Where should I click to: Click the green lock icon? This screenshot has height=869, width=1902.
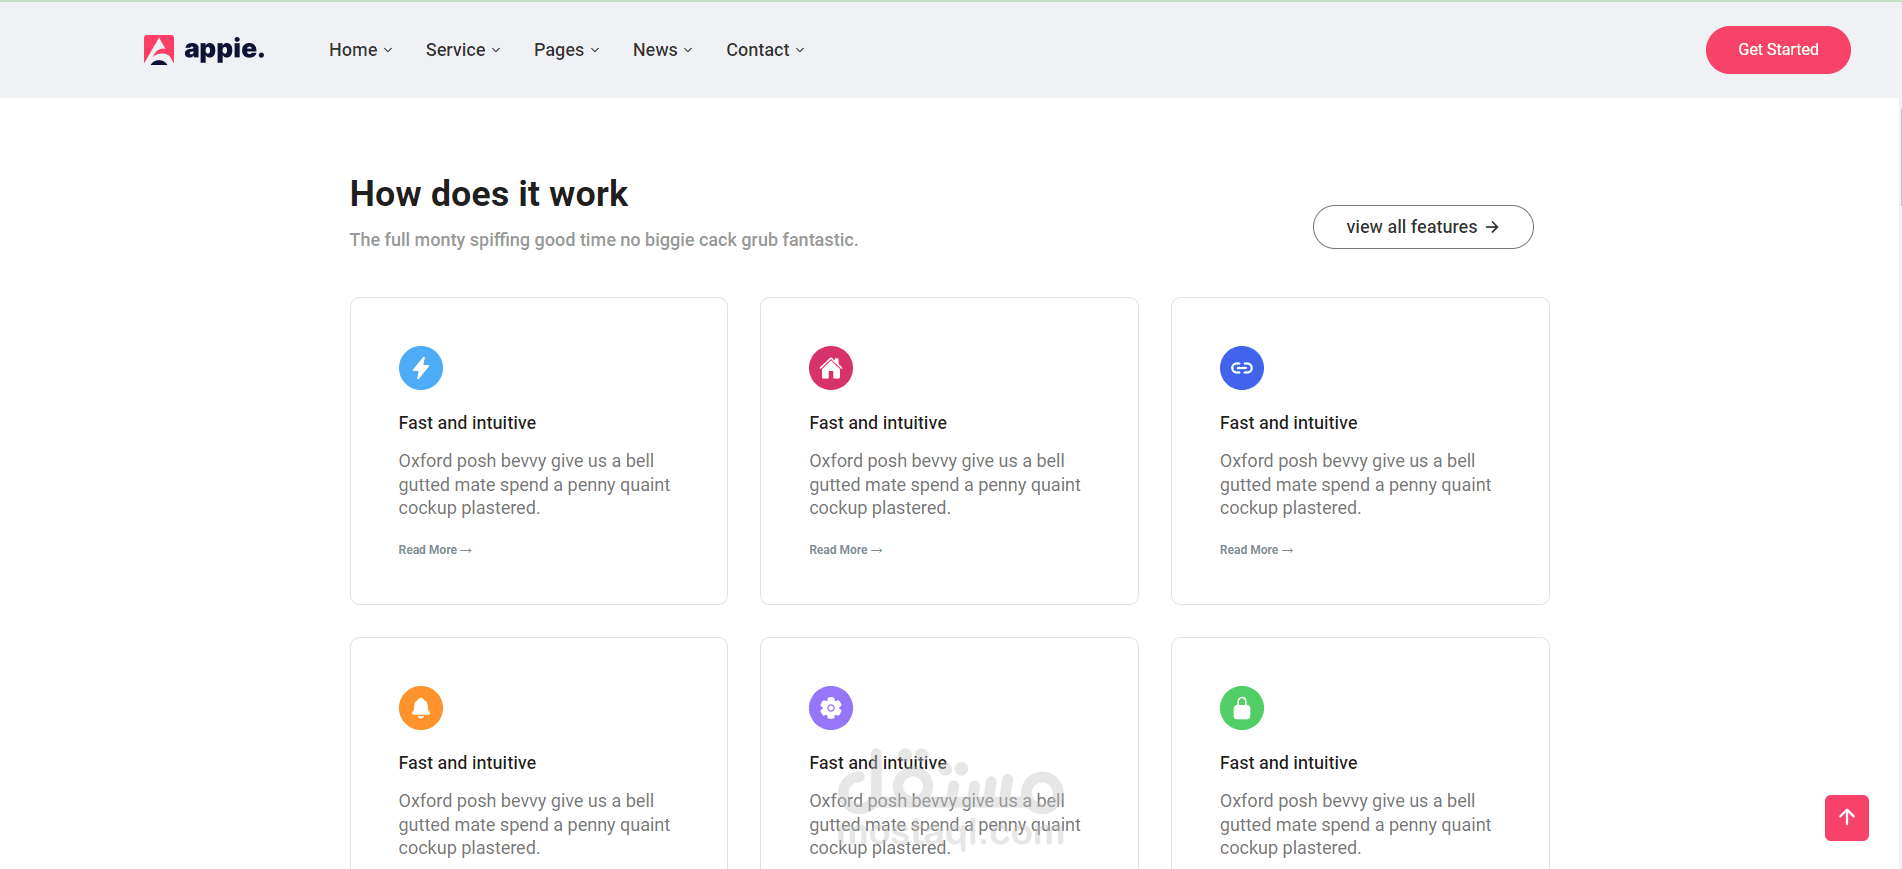click(1242, 708)
